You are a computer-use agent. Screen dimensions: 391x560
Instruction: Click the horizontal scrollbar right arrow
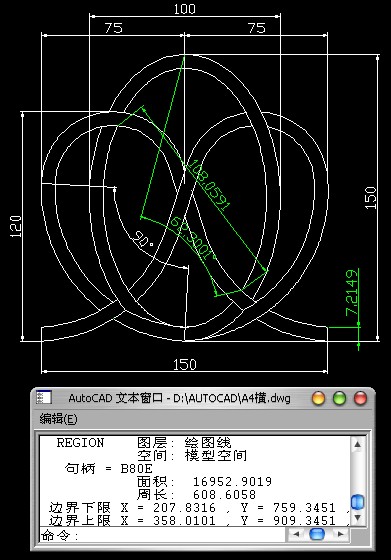point(341,534)
